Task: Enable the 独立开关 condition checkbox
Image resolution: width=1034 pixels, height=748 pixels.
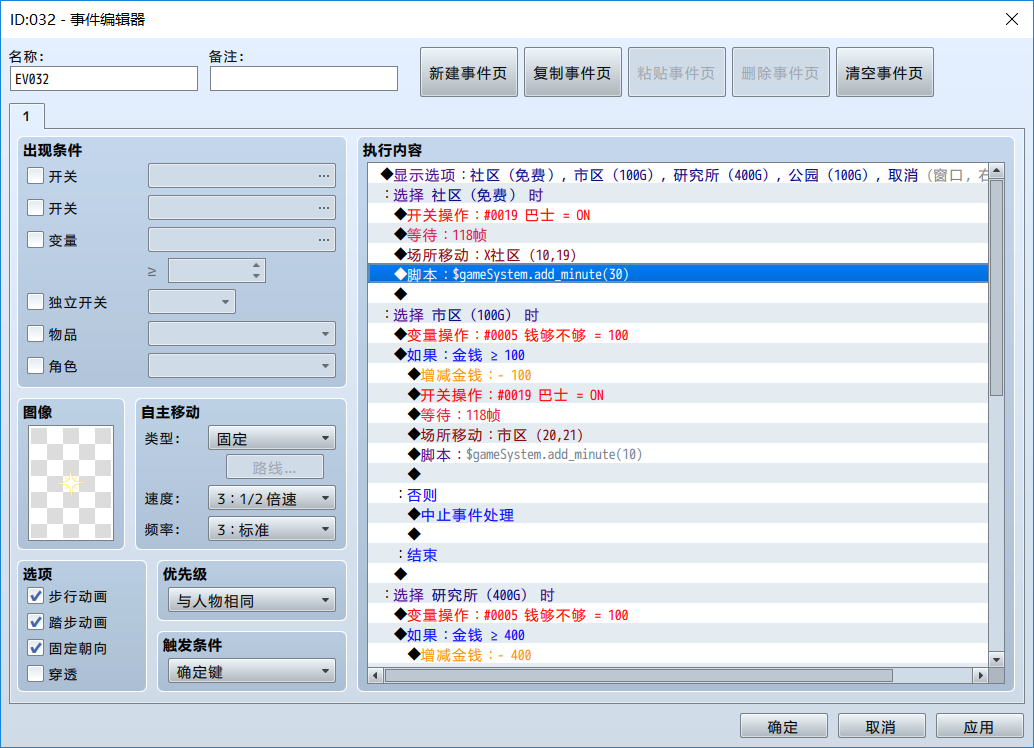Action: [x=36, y=302]
